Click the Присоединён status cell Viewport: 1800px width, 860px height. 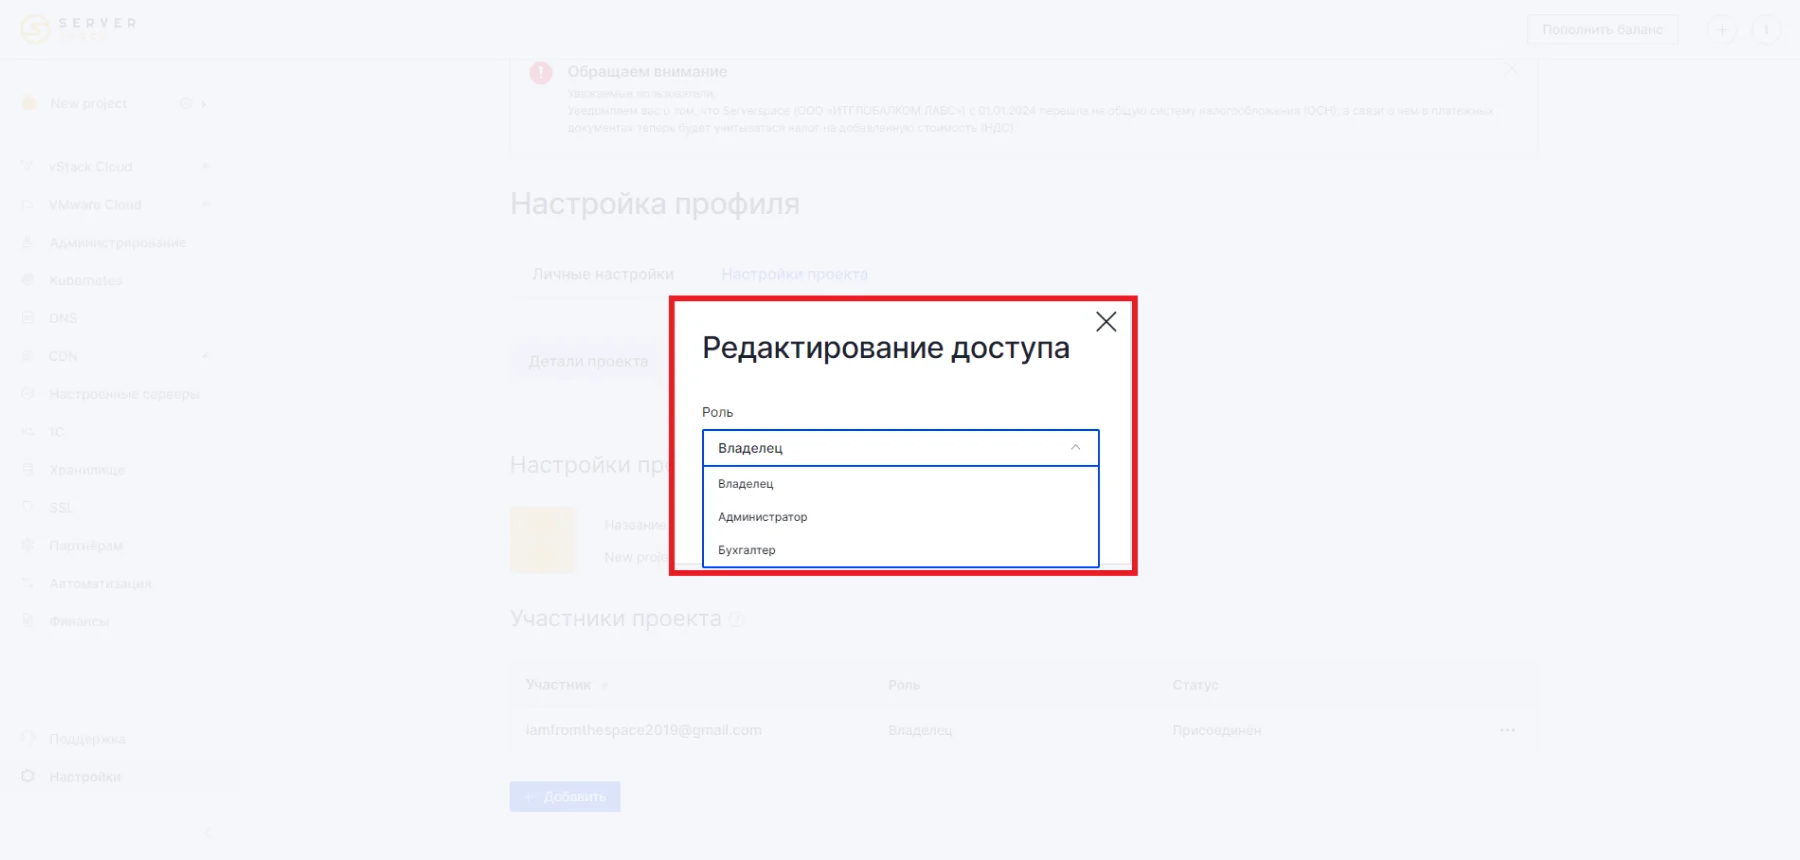coord(1217,730)
